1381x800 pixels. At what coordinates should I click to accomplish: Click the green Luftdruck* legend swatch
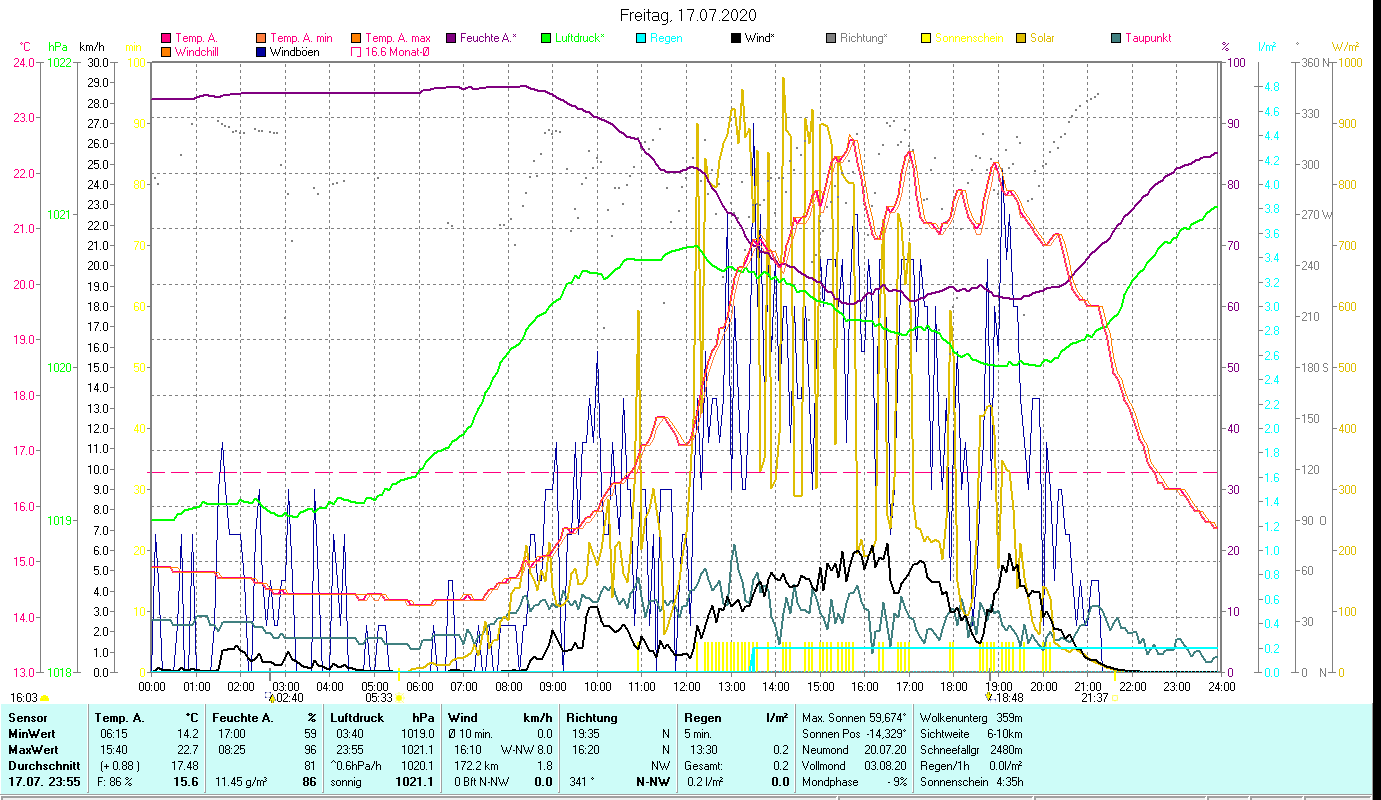click(545, 39)
